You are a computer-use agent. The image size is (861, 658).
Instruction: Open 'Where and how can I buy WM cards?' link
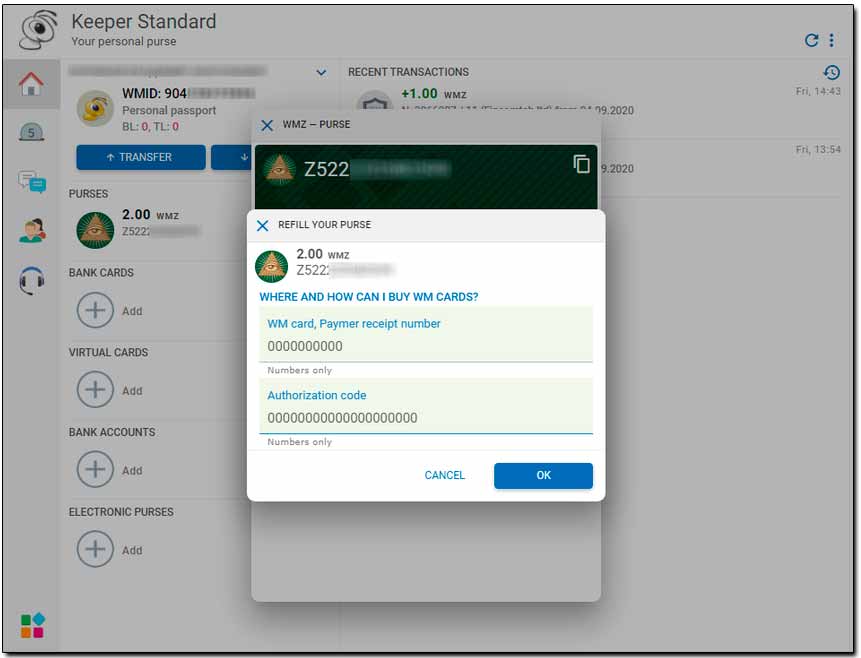click(x=368, y=297)
